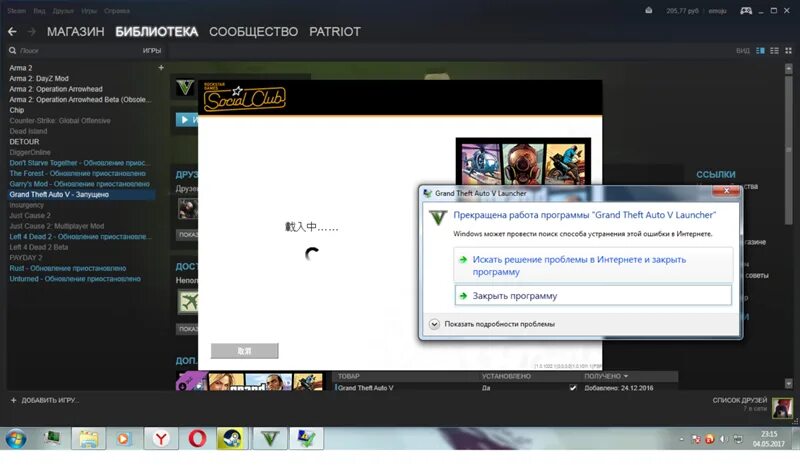Click the green arrow beside search online option
This screenshot has height=465, width=800.
coord(463,260)
